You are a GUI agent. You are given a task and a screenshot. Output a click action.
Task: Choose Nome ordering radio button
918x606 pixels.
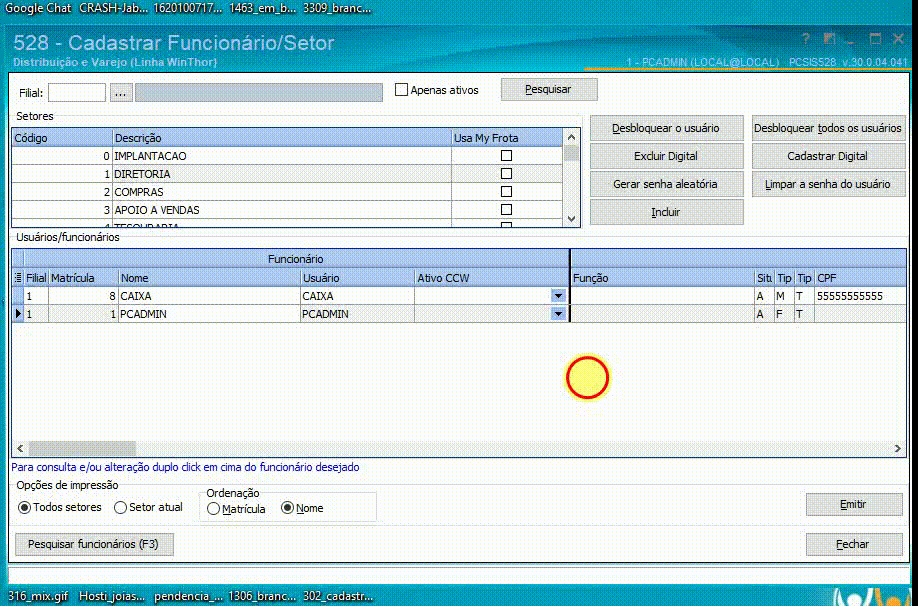pyautogui.click(x=287, y=508)
